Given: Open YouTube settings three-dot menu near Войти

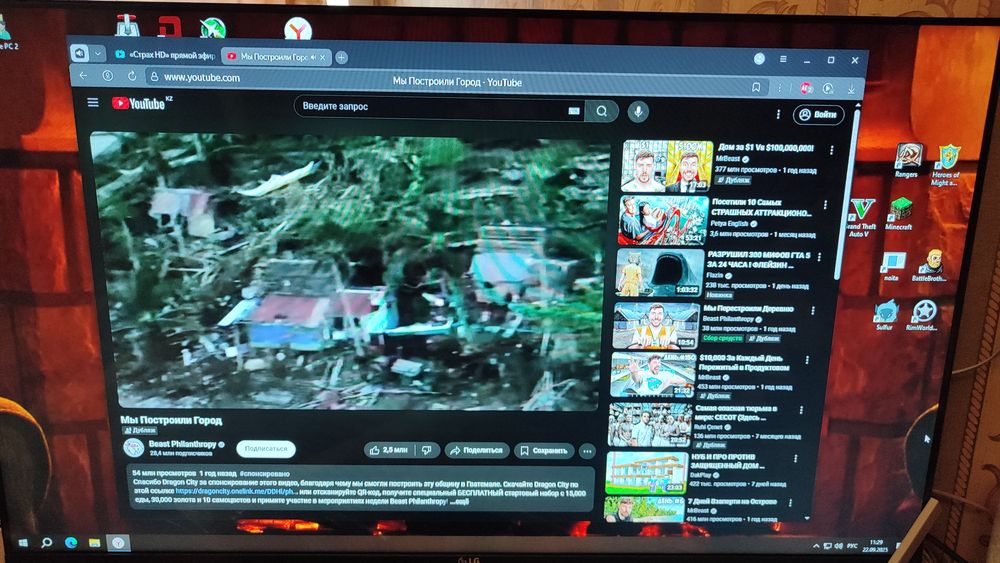Looking at the screenshot, I should tap(778, 114).
